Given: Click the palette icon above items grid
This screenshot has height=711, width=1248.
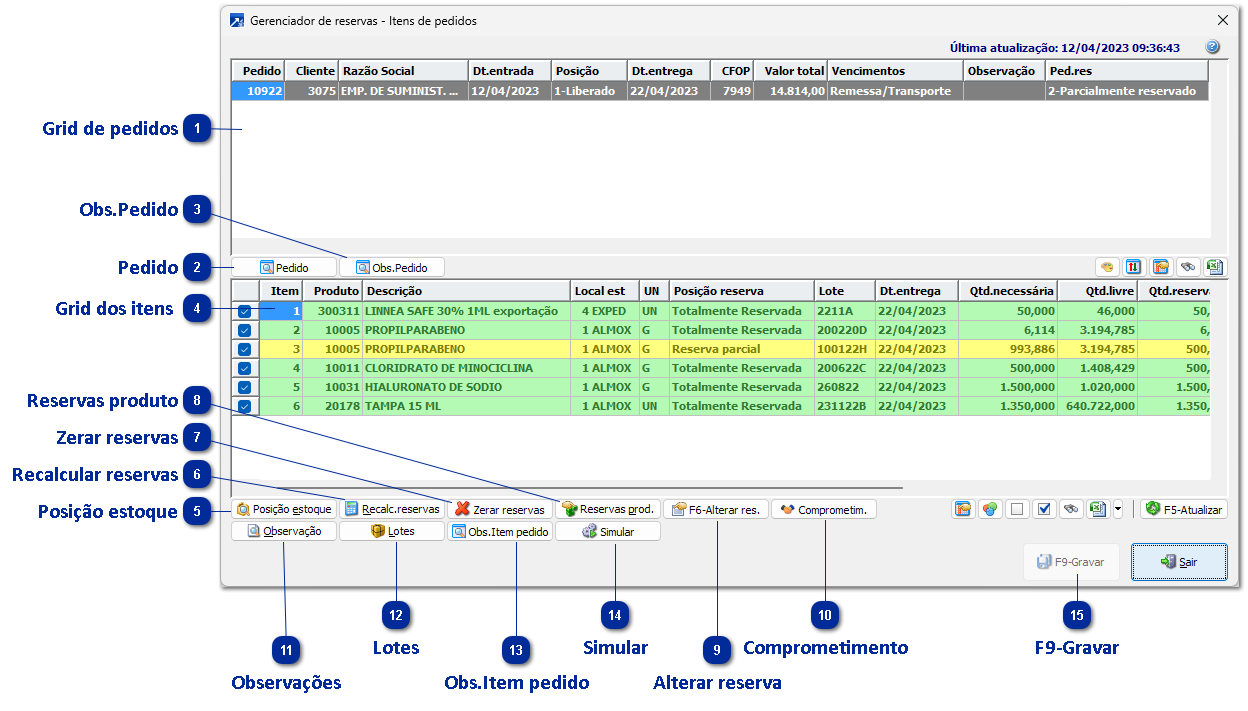Looking at the screenshot, I should tap(1107, 267).
